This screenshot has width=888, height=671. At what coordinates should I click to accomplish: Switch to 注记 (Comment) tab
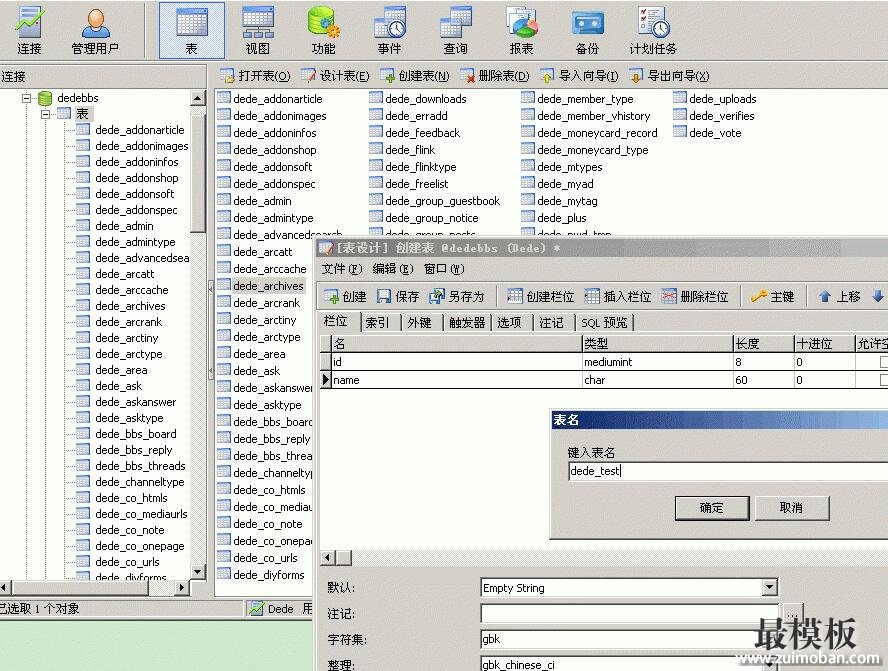point(551,323)
